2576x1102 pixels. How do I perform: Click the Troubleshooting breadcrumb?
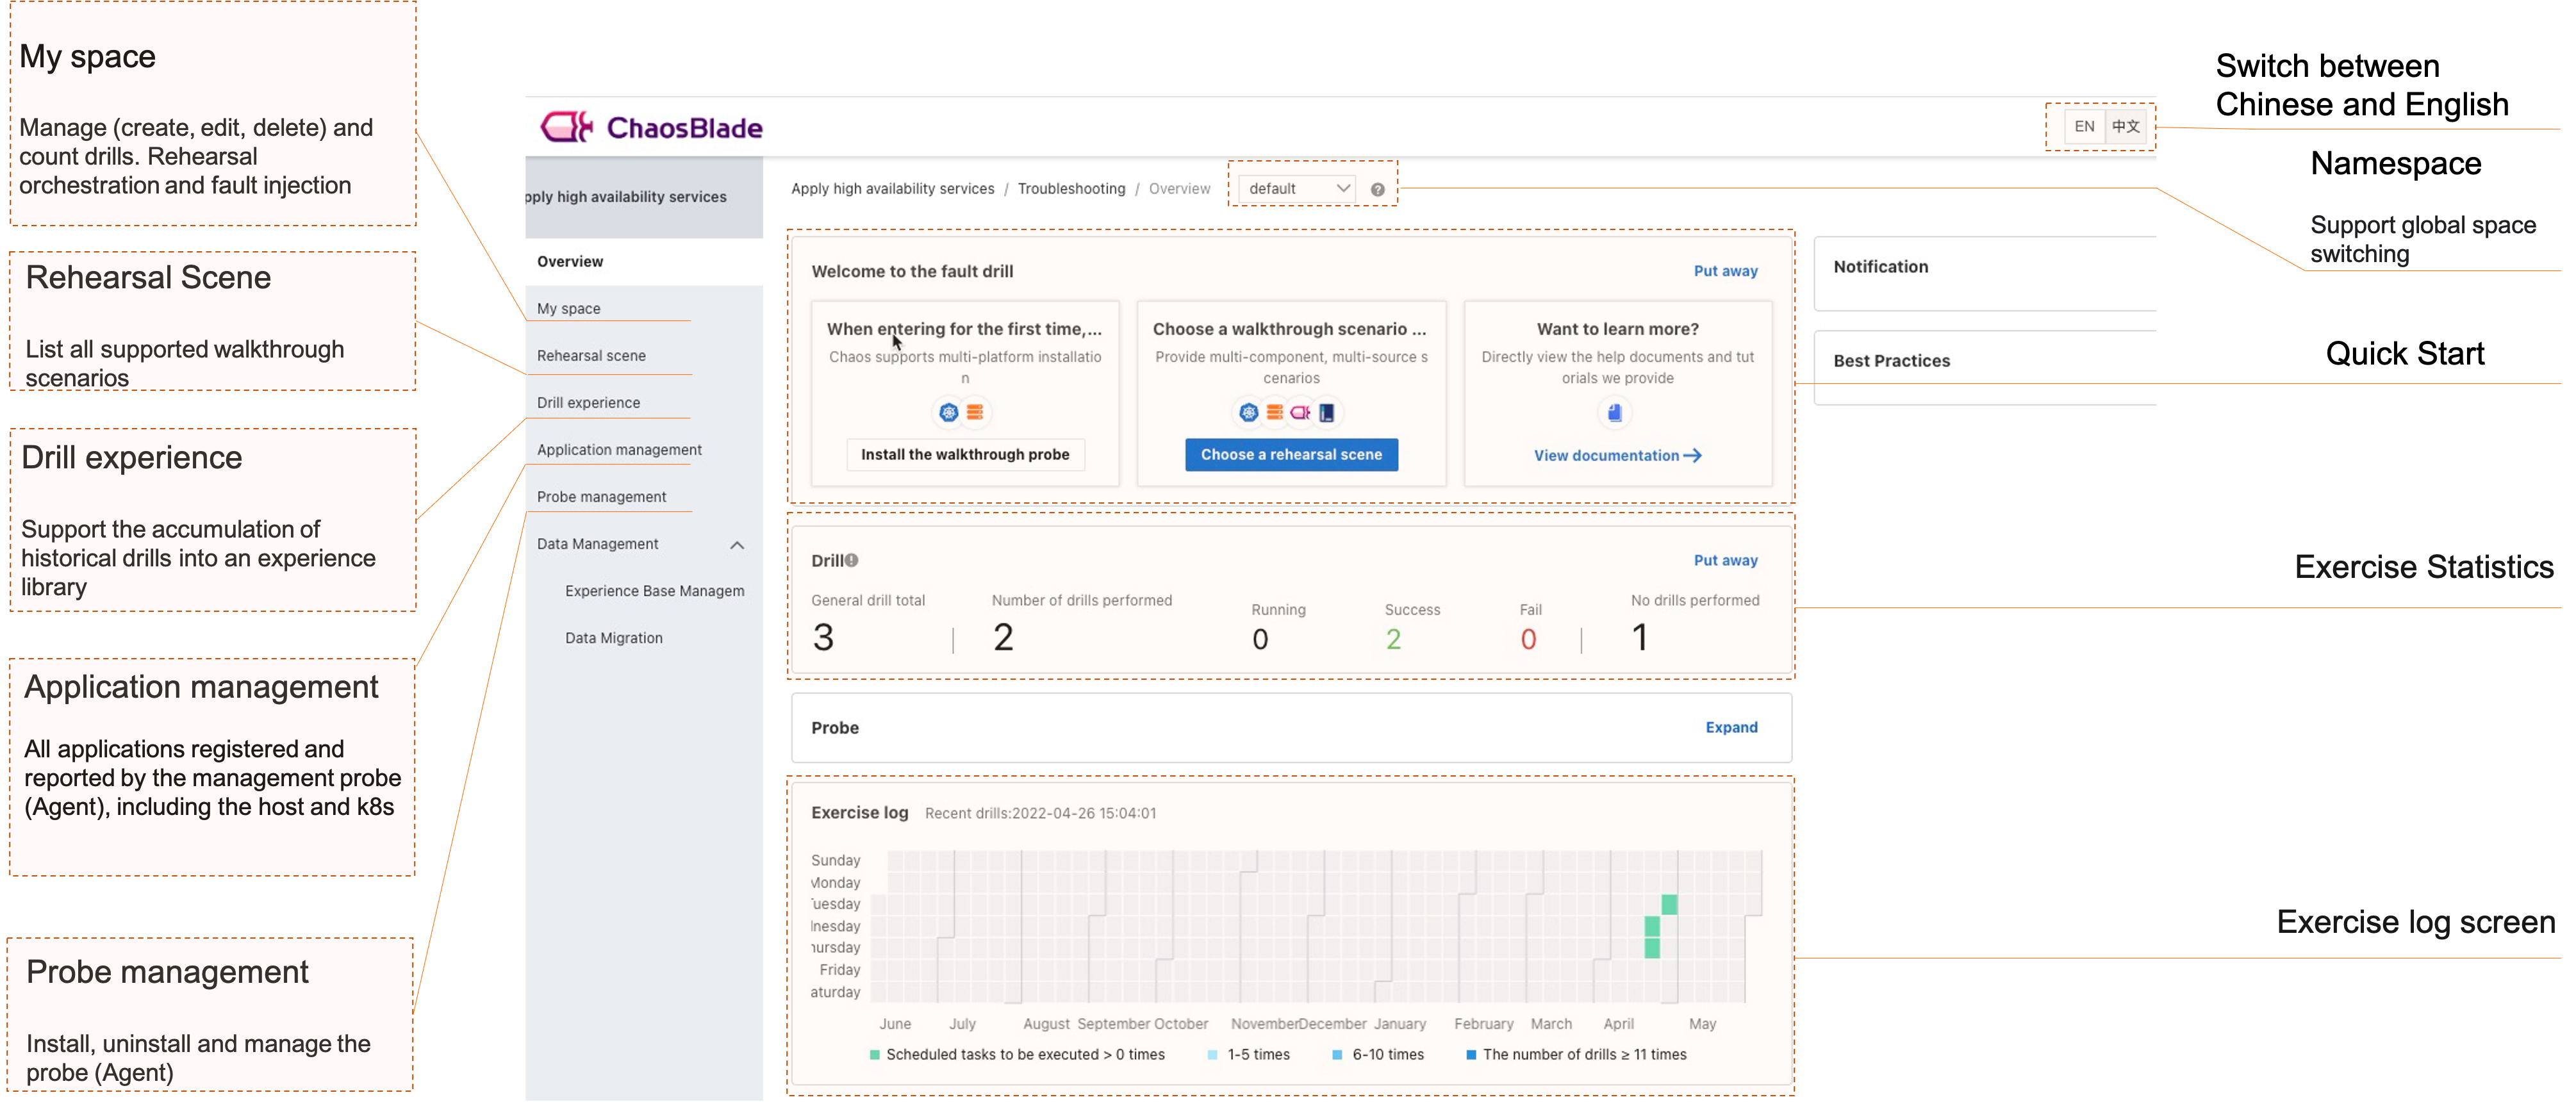click(1071, 188)
